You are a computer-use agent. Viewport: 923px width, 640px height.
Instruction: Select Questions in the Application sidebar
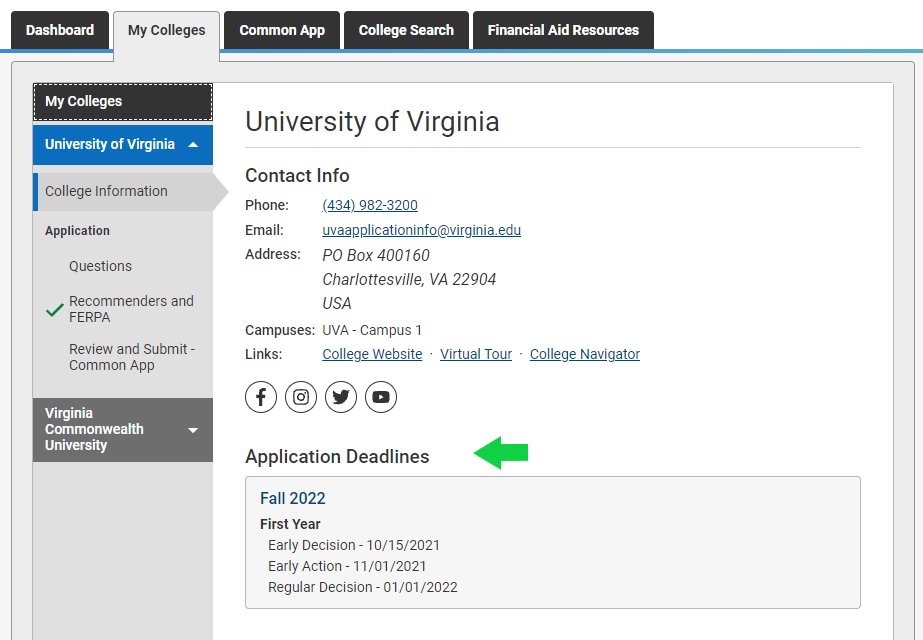click(100, 266)
